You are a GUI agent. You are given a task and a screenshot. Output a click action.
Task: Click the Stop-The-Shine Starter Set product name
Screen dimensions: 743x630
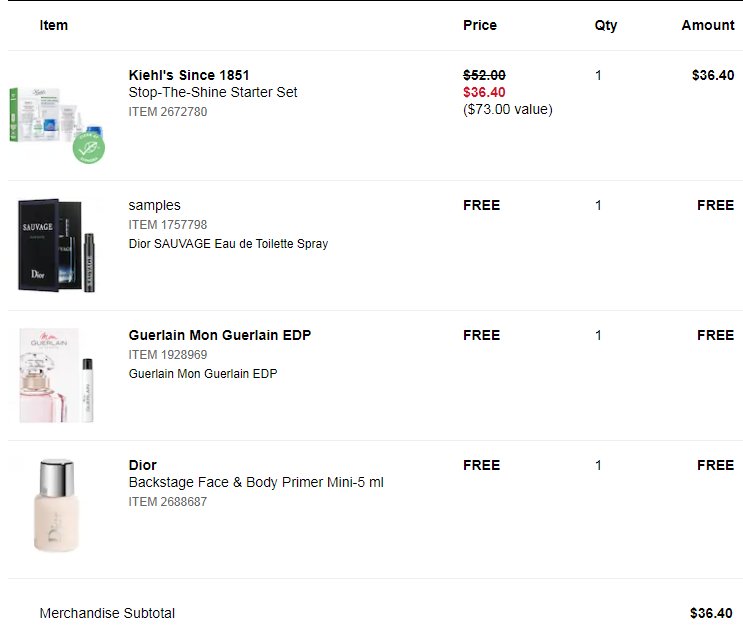213,92
